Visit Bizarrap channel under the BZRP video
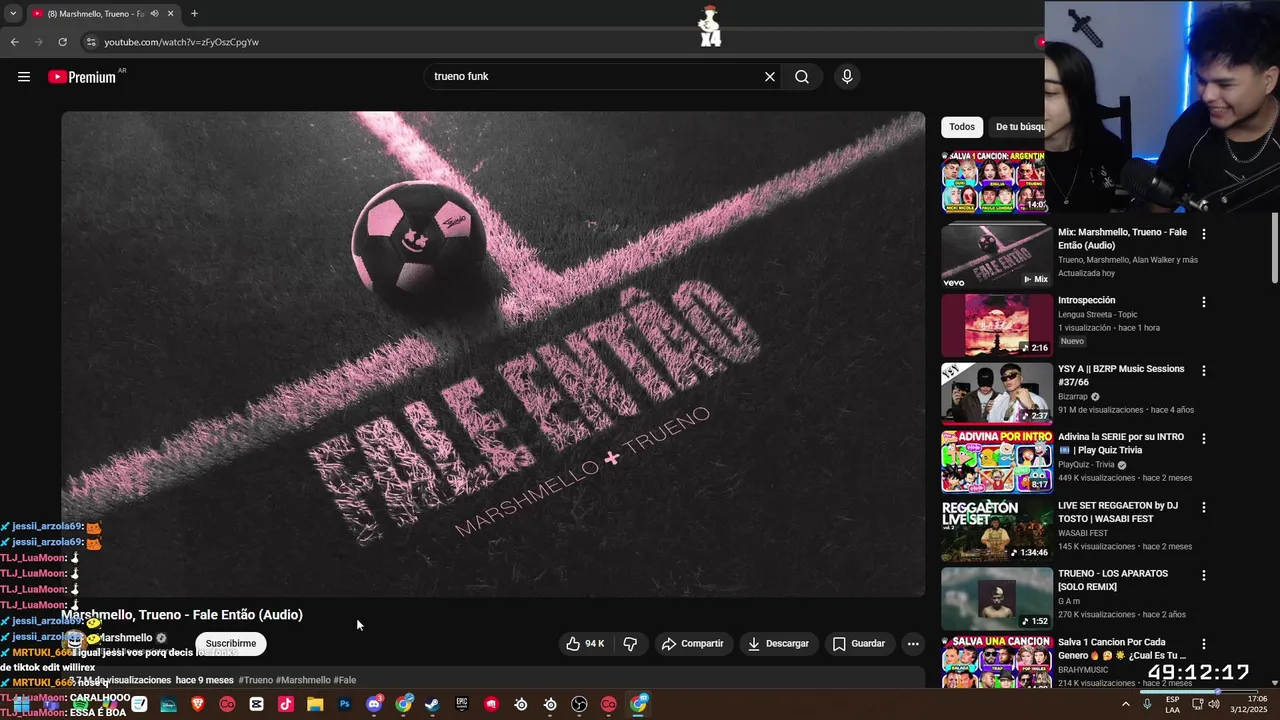 (1072, 396)
